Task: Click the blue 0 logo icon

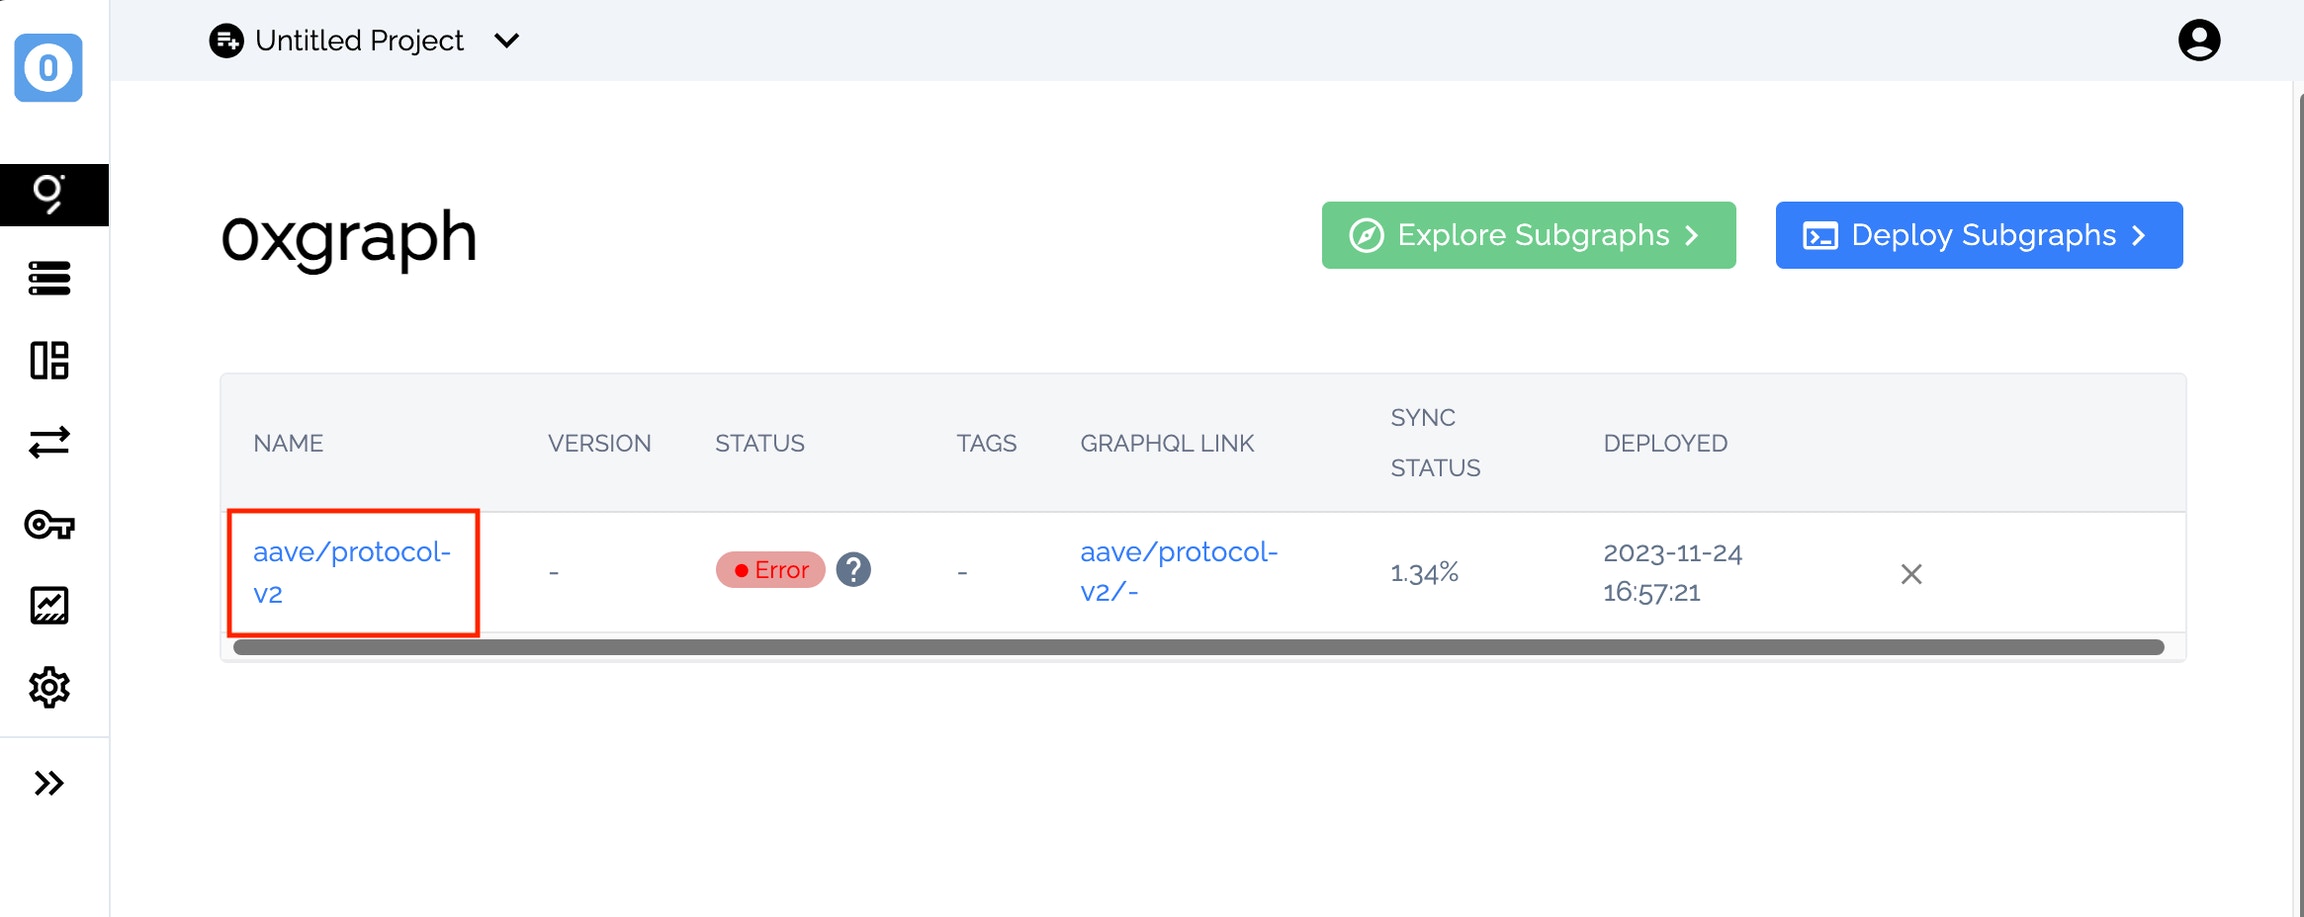Action: 48,68
